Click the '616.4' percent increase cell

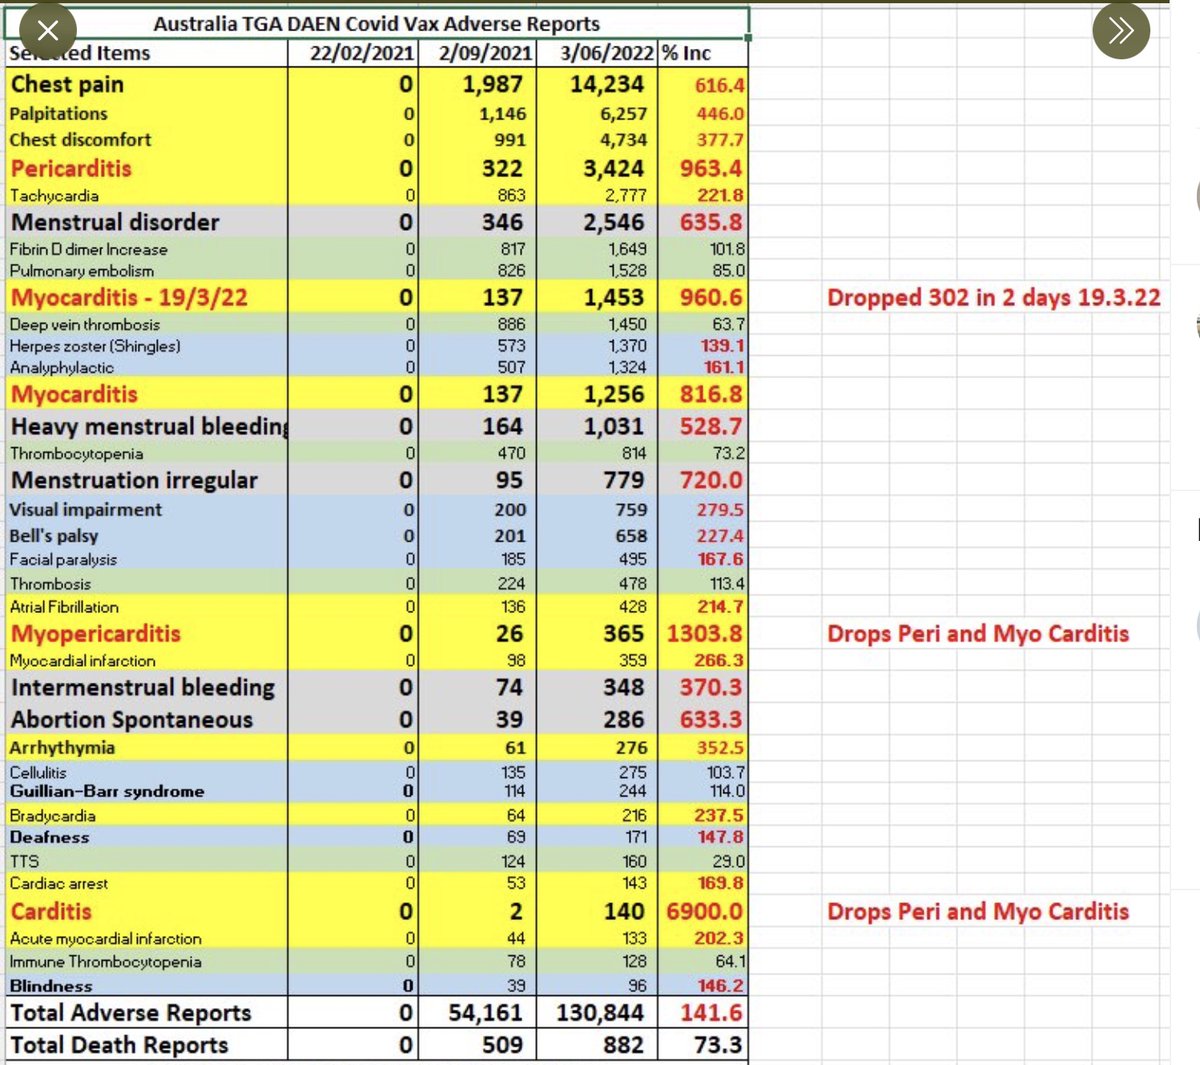click(720, 86)
